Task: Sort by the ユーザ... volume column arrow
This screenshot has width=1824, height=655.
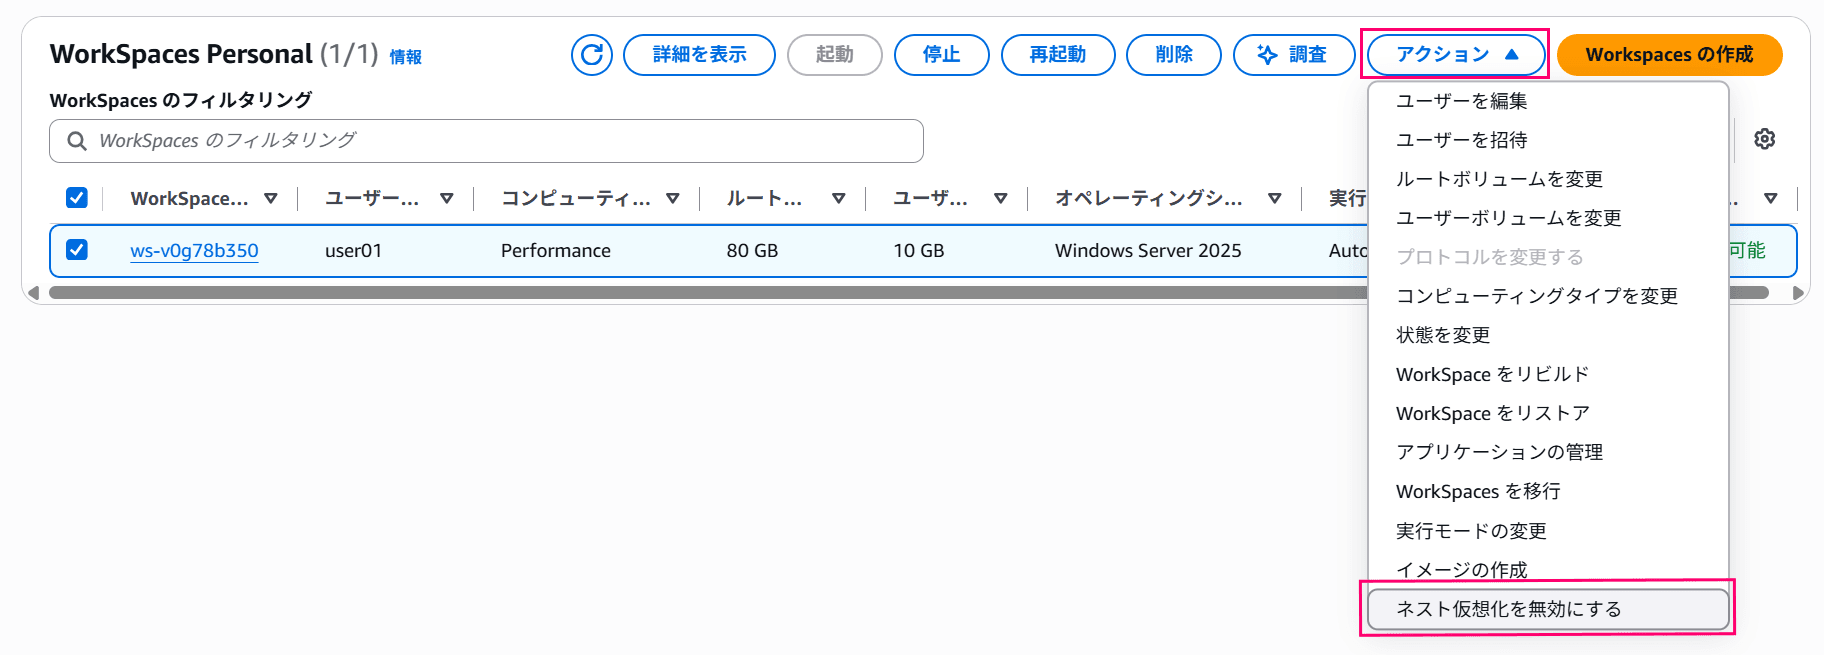Action: (1001, 199)
